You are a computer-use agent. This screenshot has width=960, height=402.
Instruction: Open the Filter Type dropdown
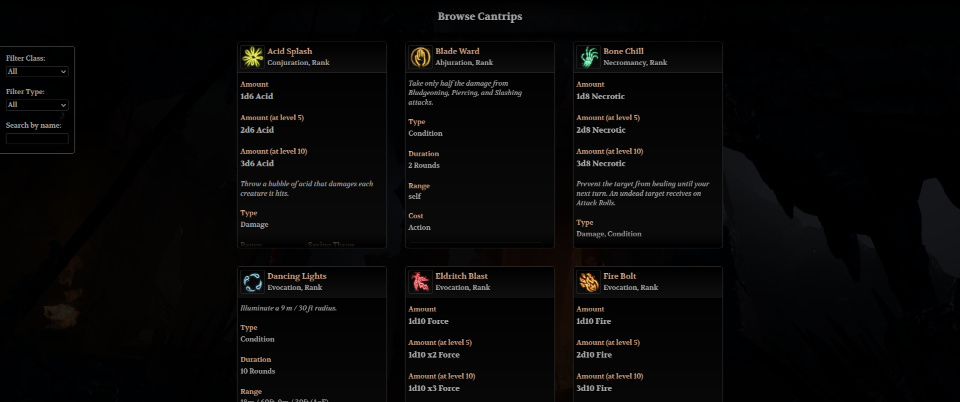point(37,105)
